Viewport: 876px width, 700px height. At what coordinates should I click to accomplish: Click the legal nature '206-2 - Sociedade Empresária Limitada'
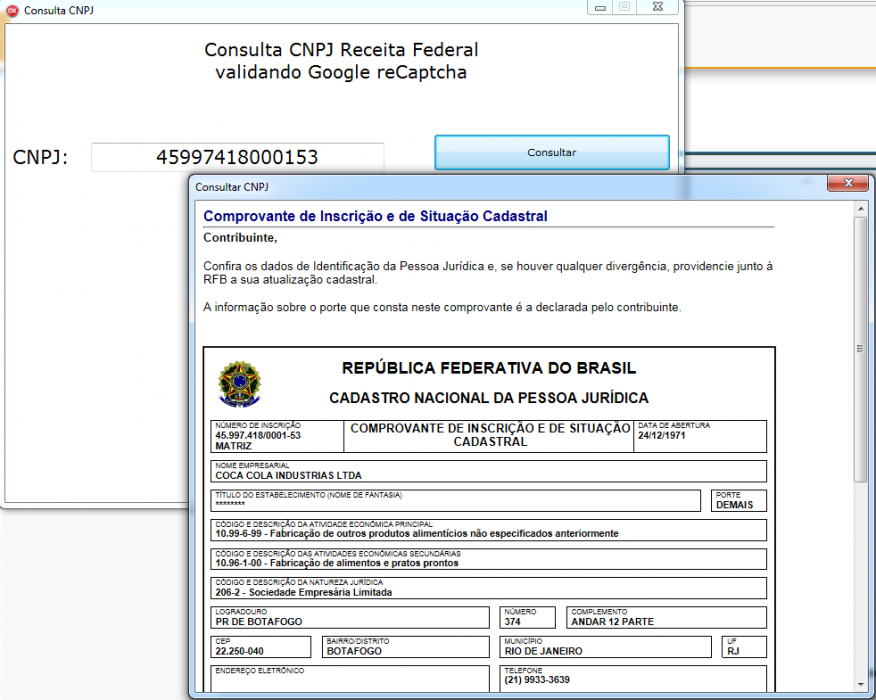[304, 592]
